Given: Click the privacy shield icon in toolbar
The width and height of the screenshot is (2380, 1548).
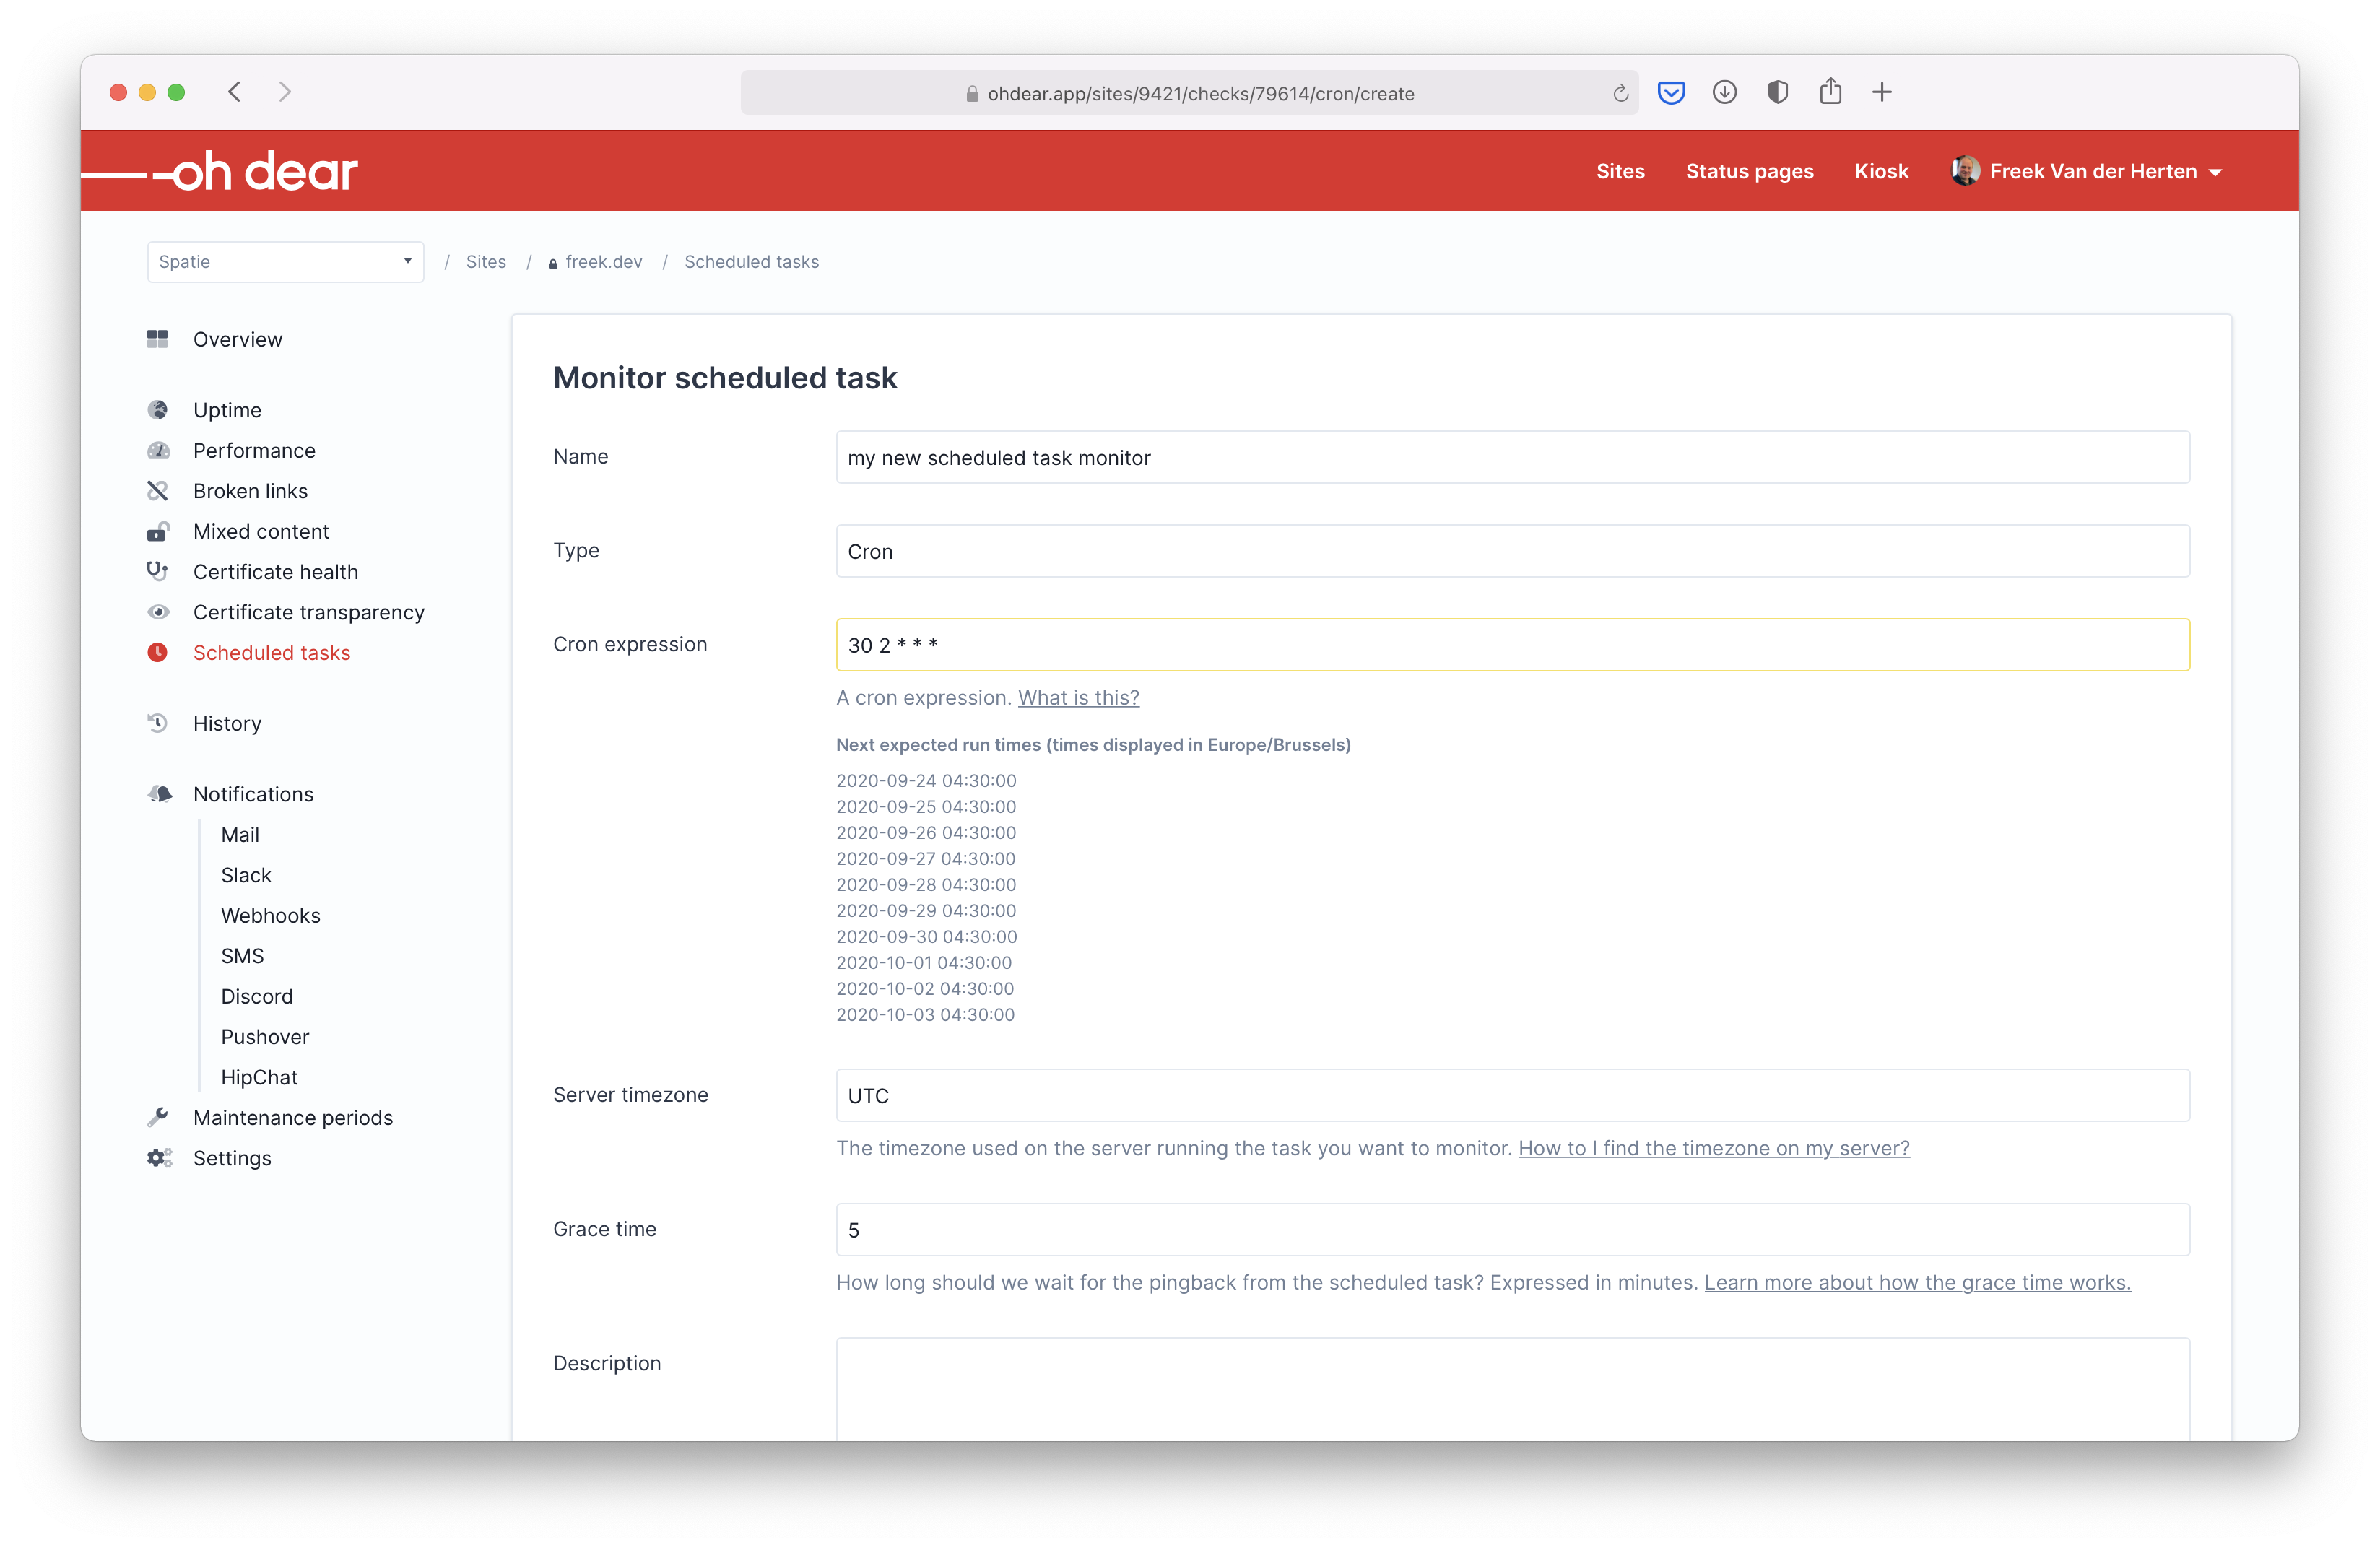Looking at the screenshot, I should (x=1777, y=92).
